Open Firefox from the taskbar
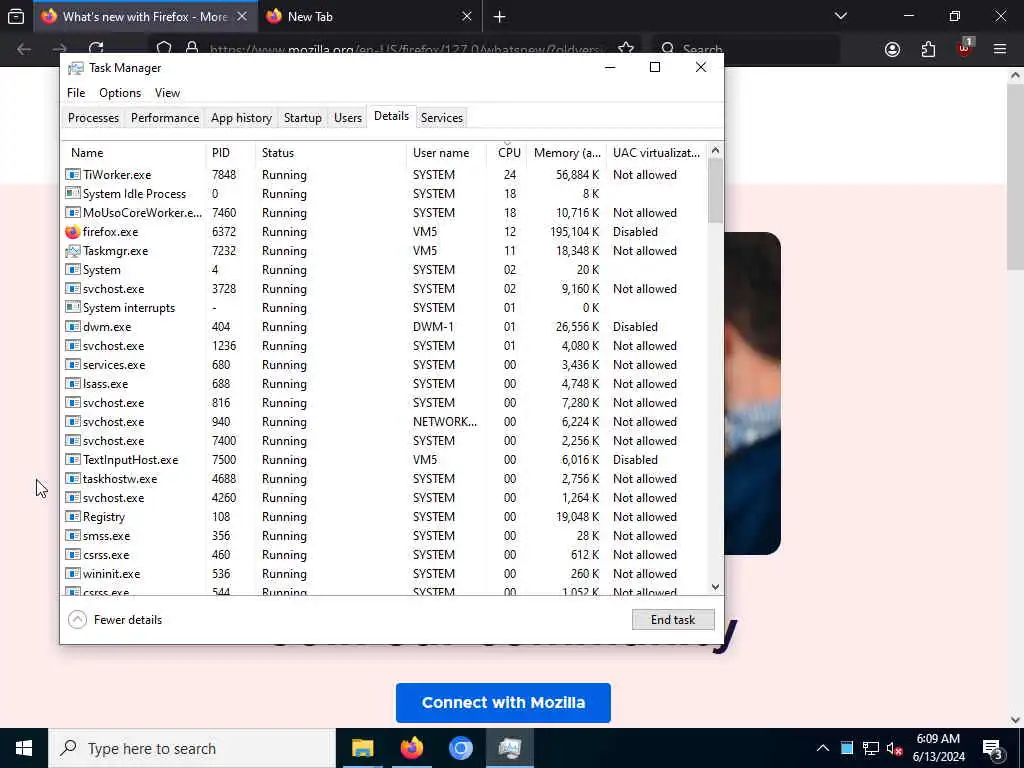The height and width of the screenshot is (768, 1024). point(411,748)
